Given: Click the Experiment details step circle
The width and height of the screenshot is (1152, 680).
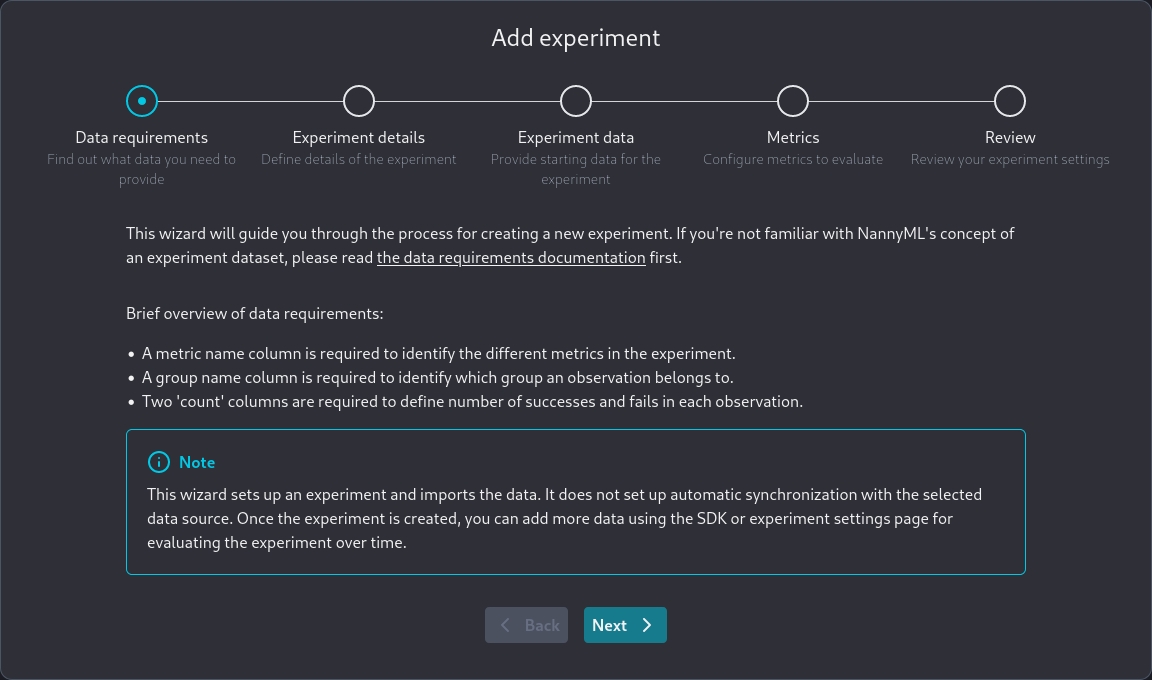Looking at the screenshot, I should tap(359, 101).
